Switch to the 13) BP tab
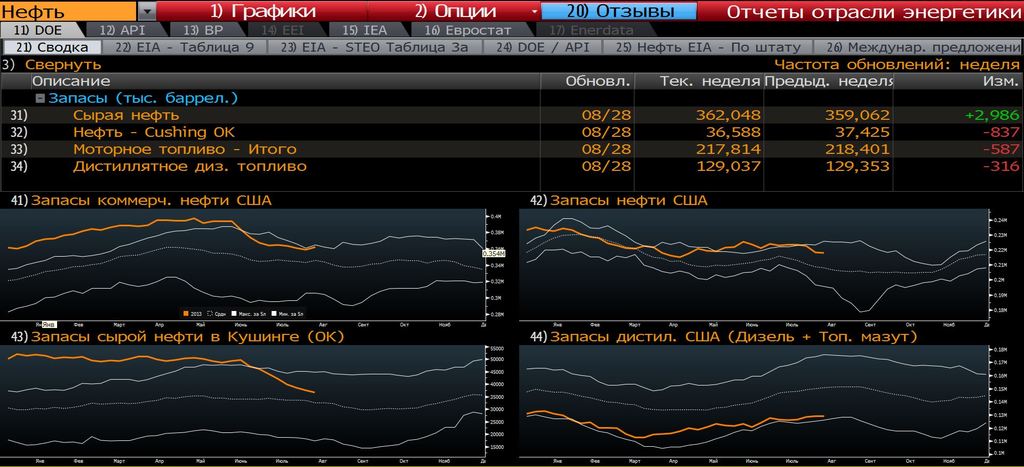The image size is (1024, 467). 208,29
